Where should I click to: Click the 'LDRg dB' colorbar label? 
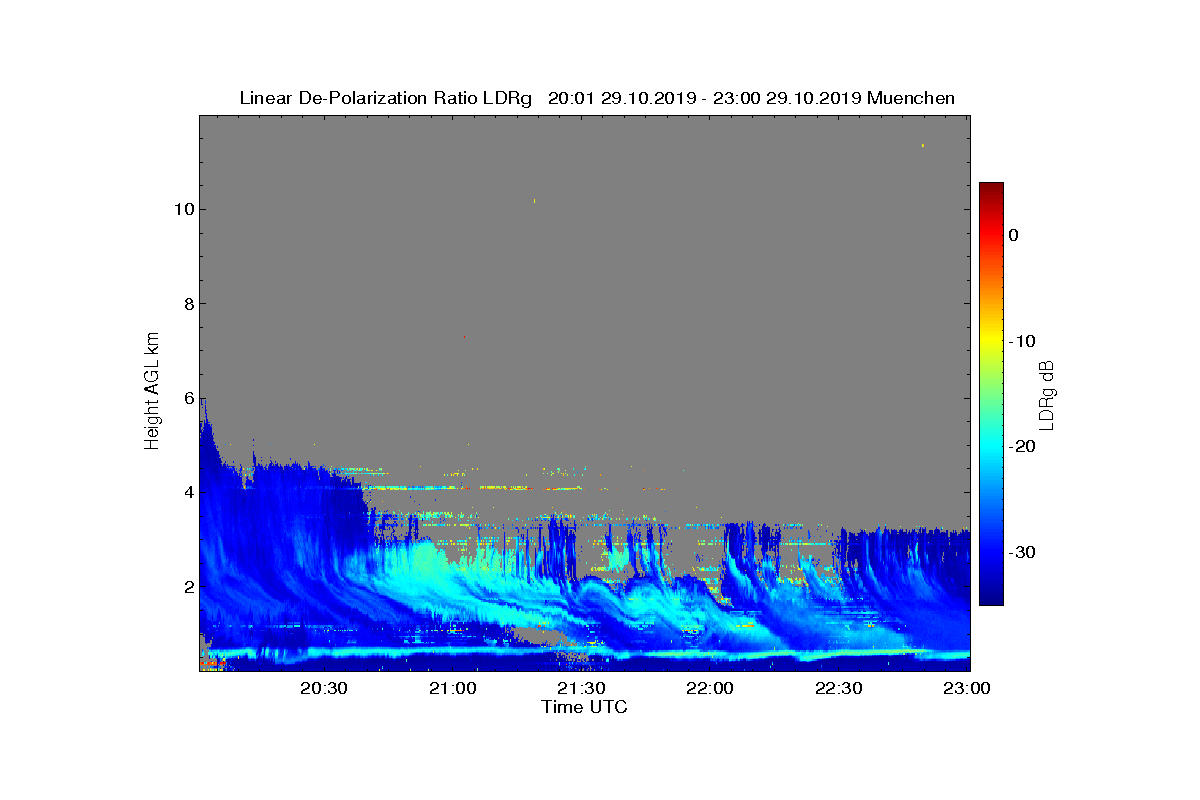(1047, 394)
